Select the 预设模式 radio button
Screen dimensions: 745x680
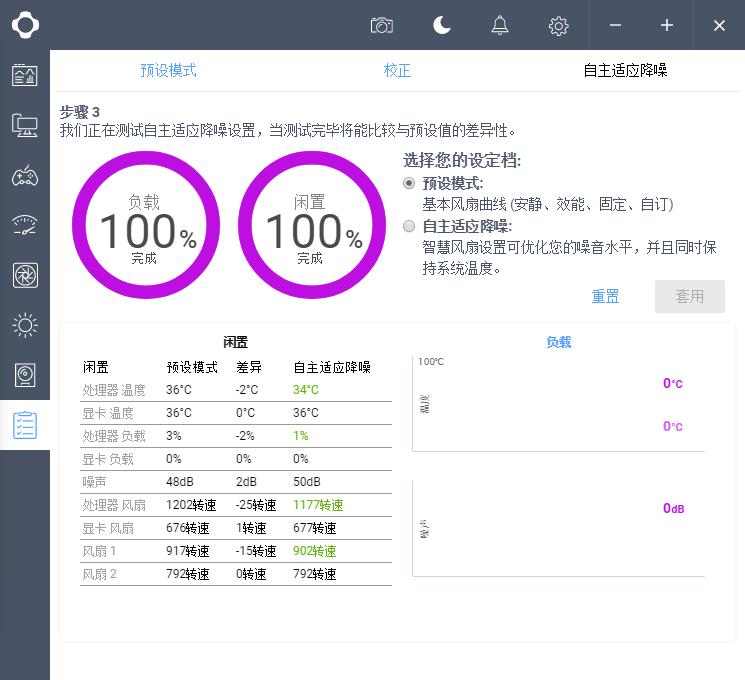(409, 183)
